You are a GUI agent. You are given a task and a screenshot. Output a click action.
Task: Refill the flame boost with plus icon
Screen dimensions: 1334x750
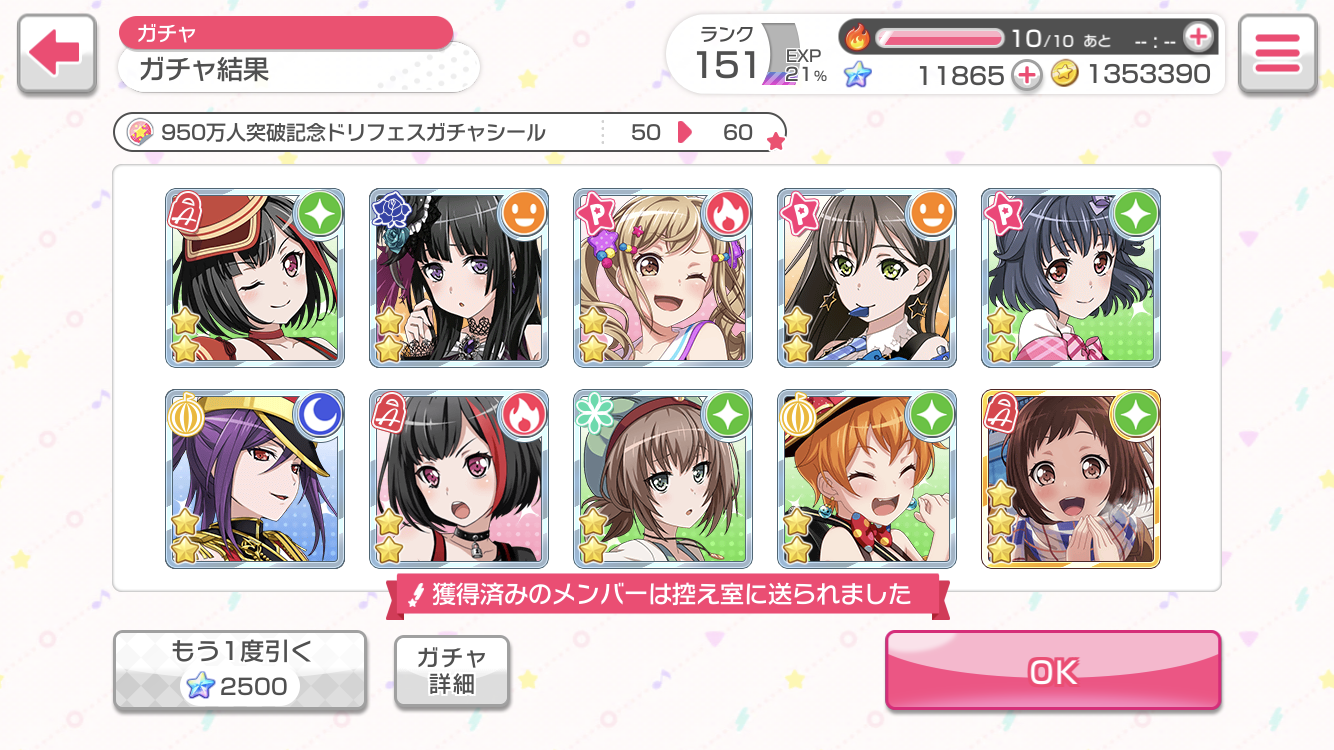click(x=1197, y=38)
